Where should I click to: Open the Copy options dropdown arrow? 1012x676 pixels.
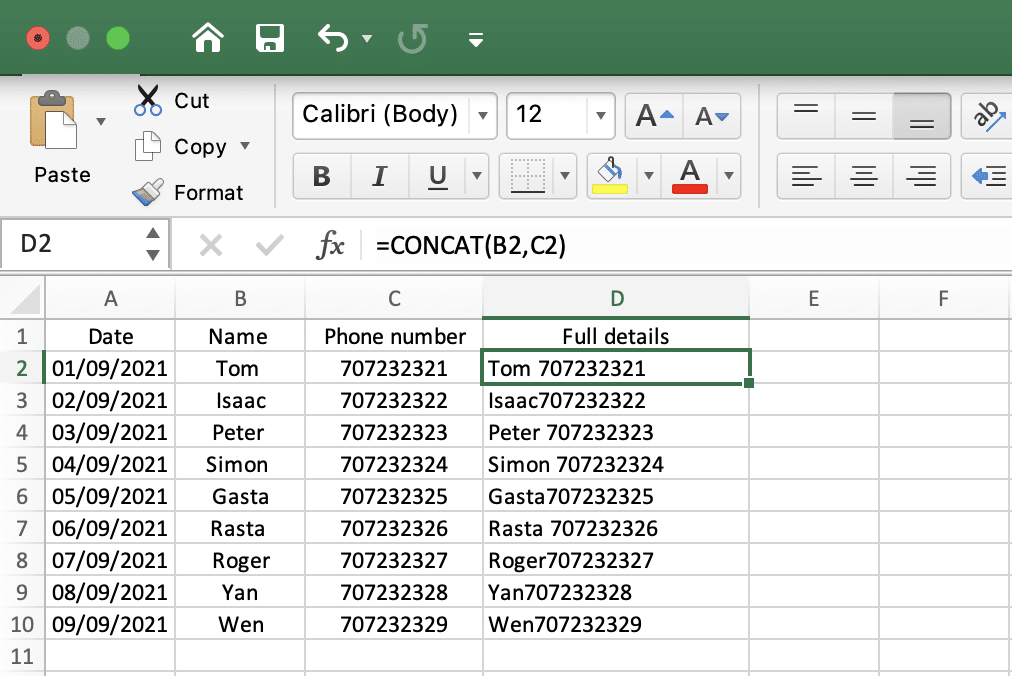click(x=245, y=146)
